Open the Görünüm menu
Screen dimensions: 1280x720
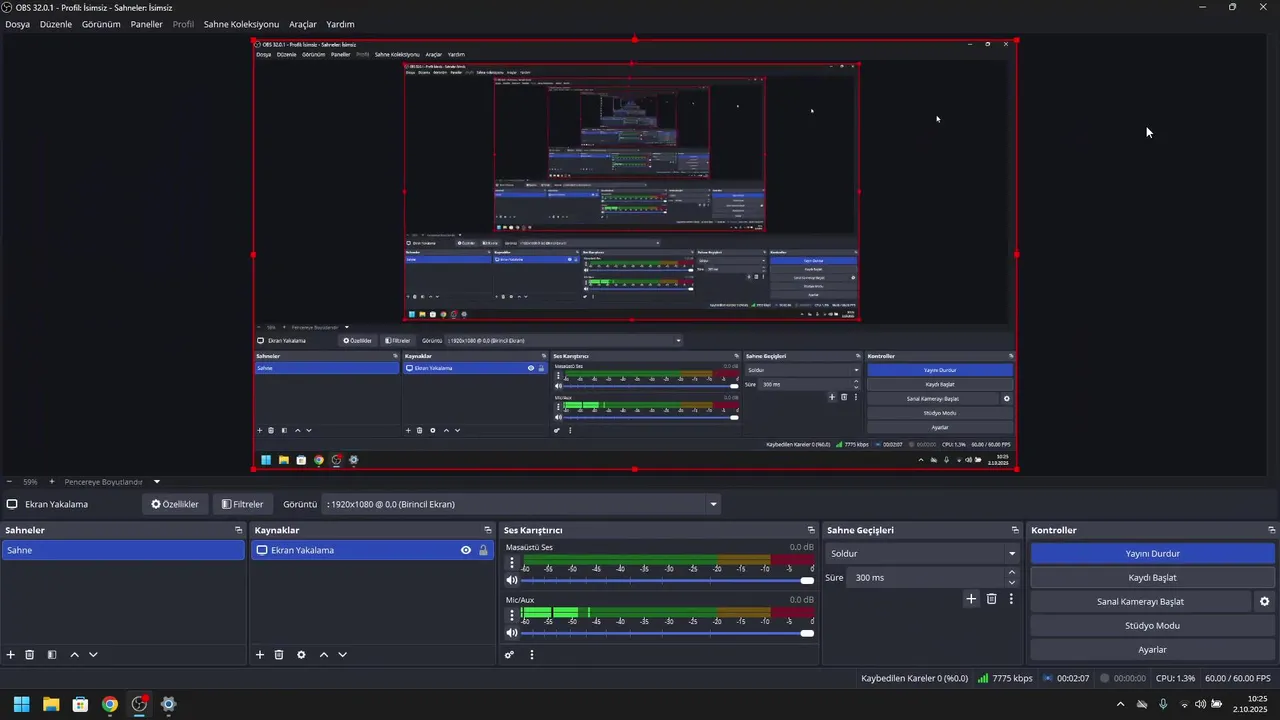(x=101, y=24)
